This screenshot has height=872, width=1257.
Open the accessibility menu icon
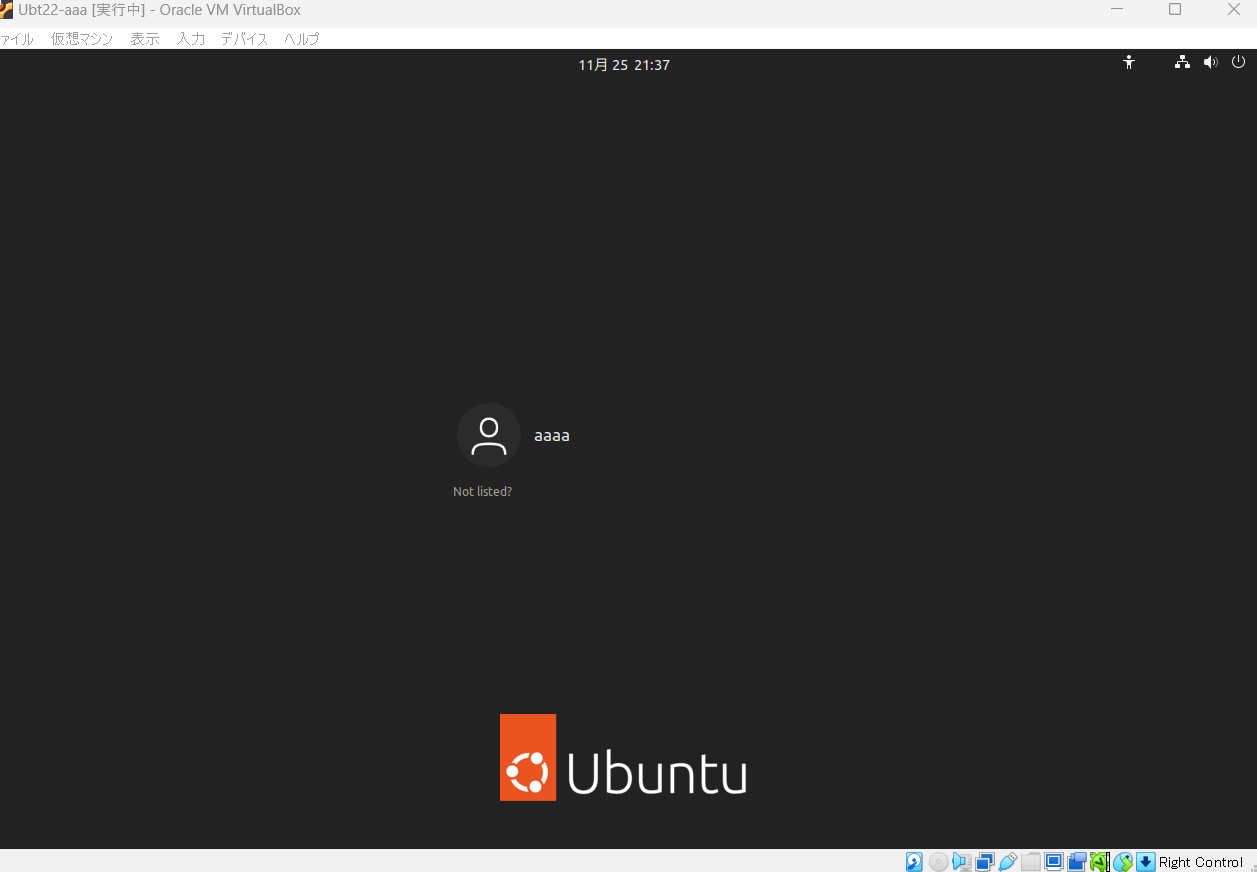coord(1129,62)
